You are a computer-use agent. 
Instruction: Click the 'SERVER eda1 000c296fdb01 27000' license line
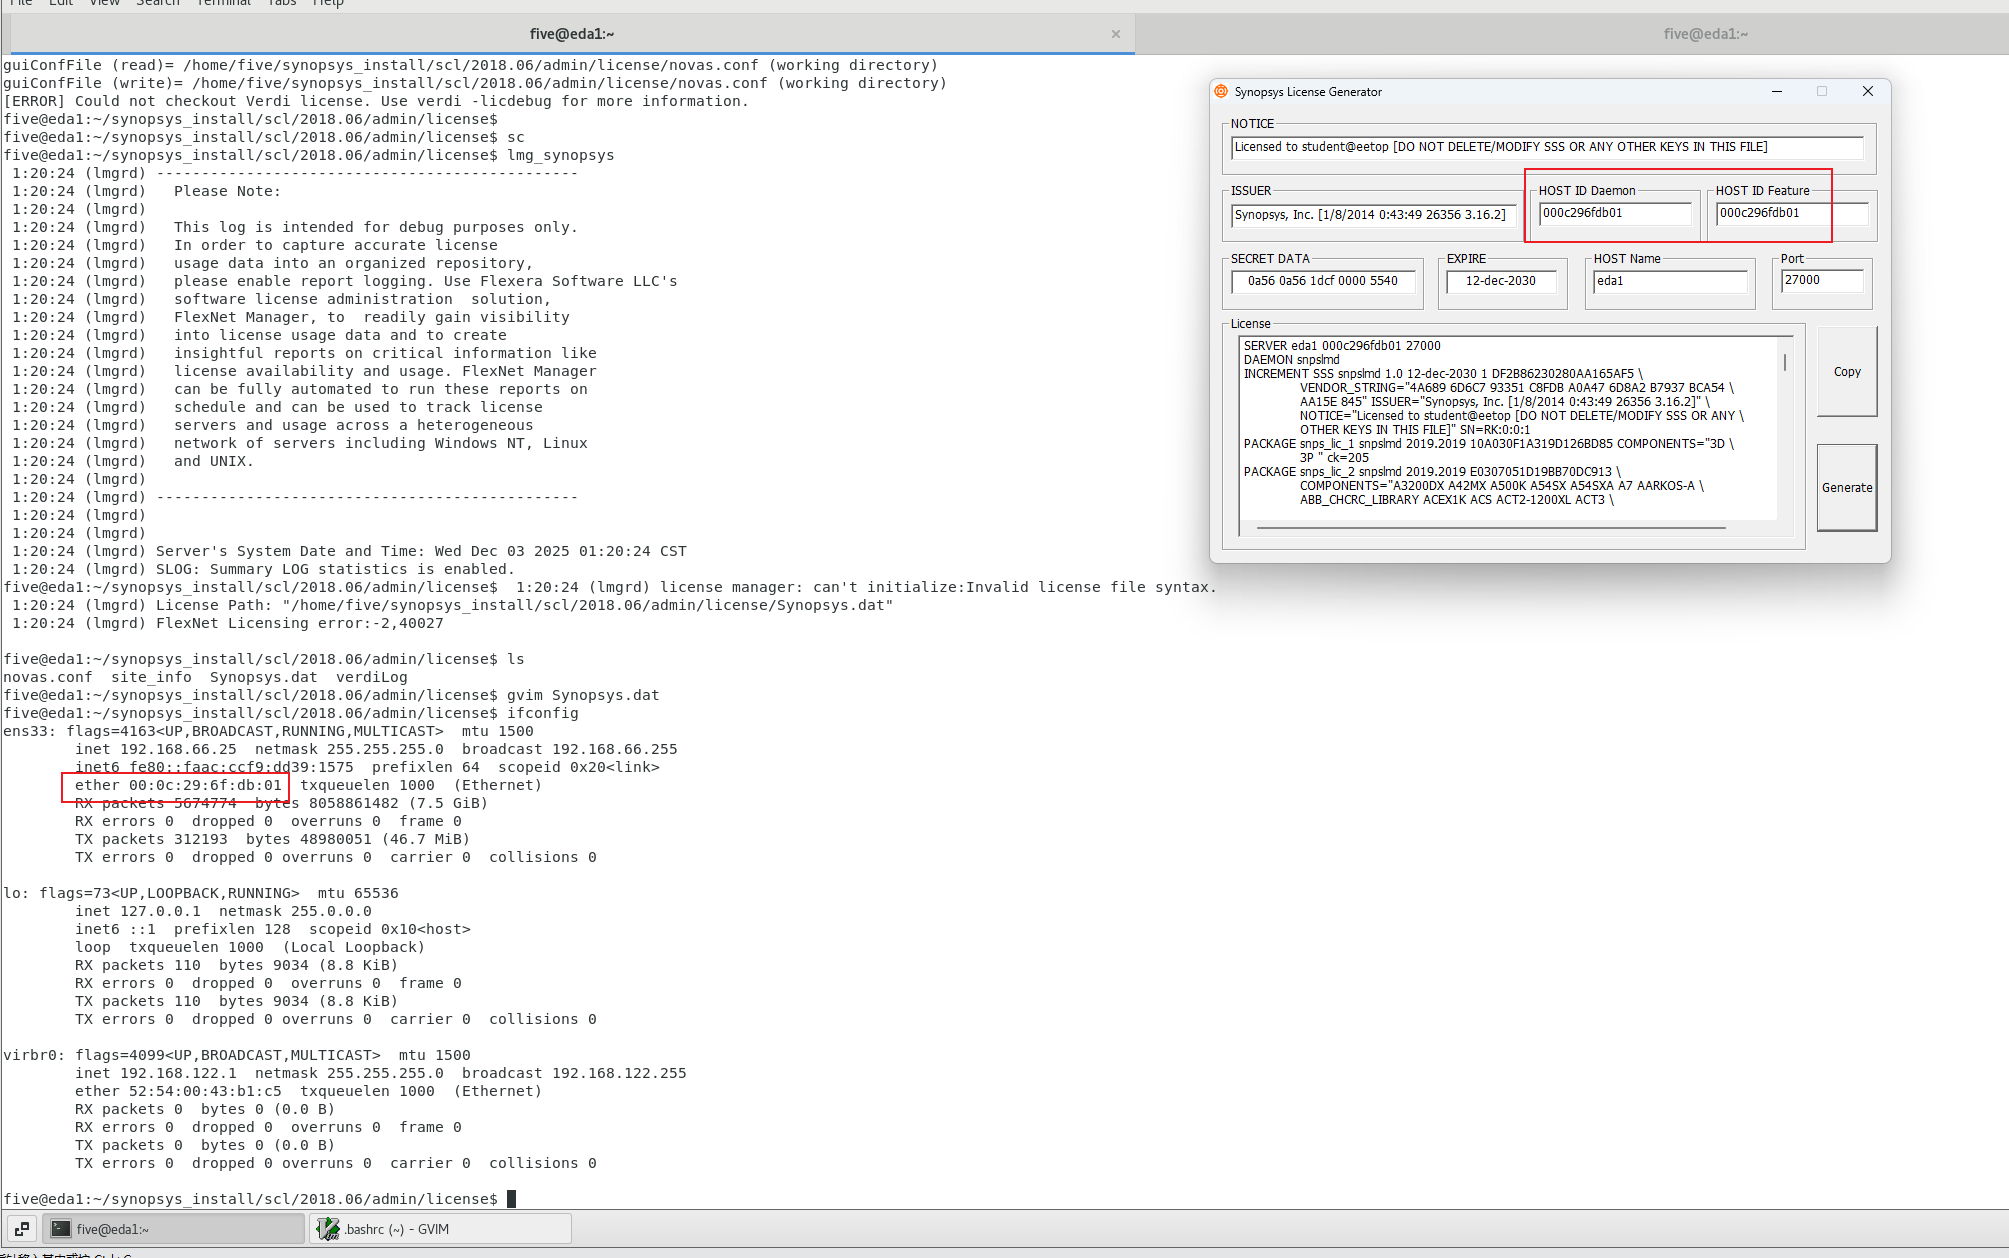pos(1342,346)
